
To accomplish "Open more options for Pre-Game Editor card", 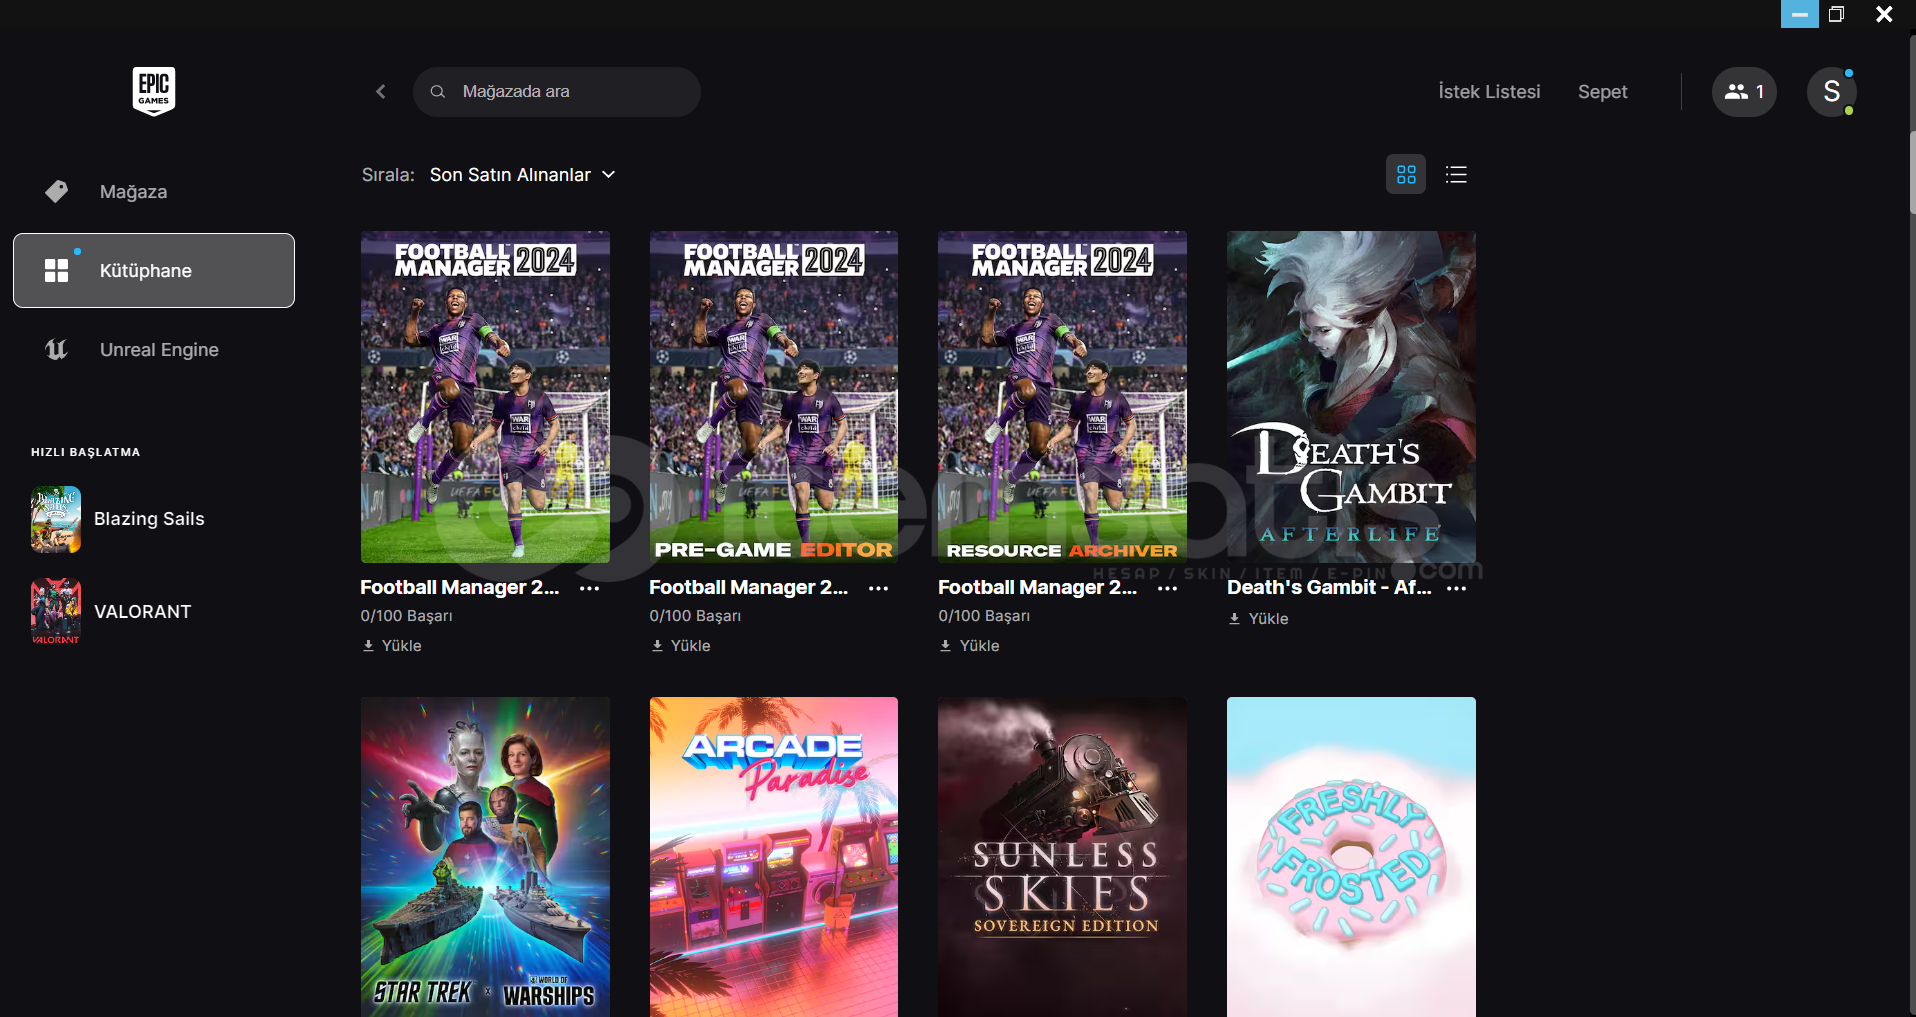I will [x=879, y=589].
